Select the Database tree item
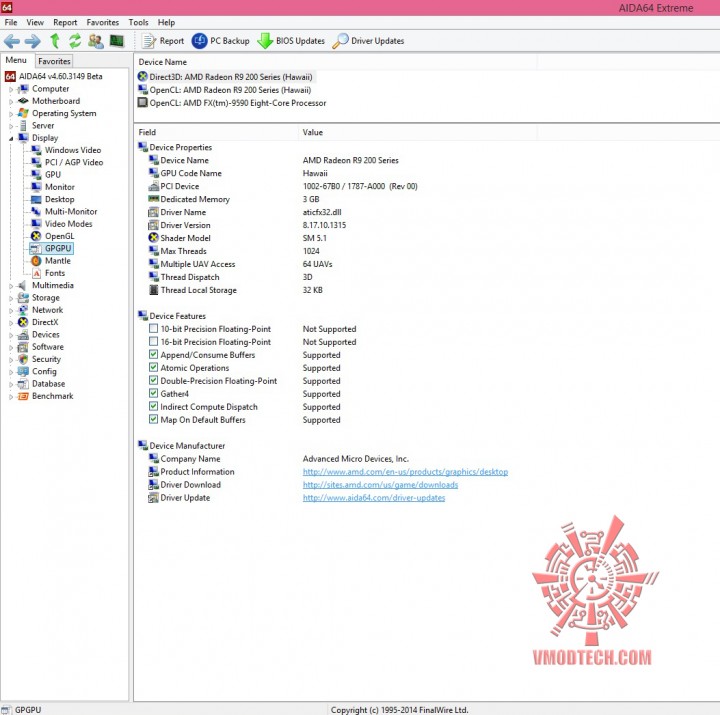The height and width of the screenshot is (715, 720). pyautogui.click(x=48, y=384)
